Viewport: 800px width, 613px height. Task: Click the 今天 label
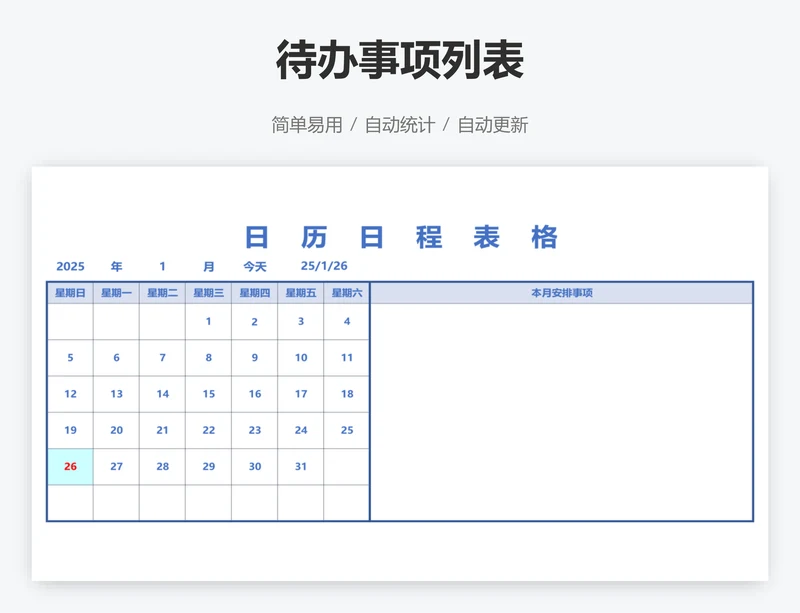(255, 266)
